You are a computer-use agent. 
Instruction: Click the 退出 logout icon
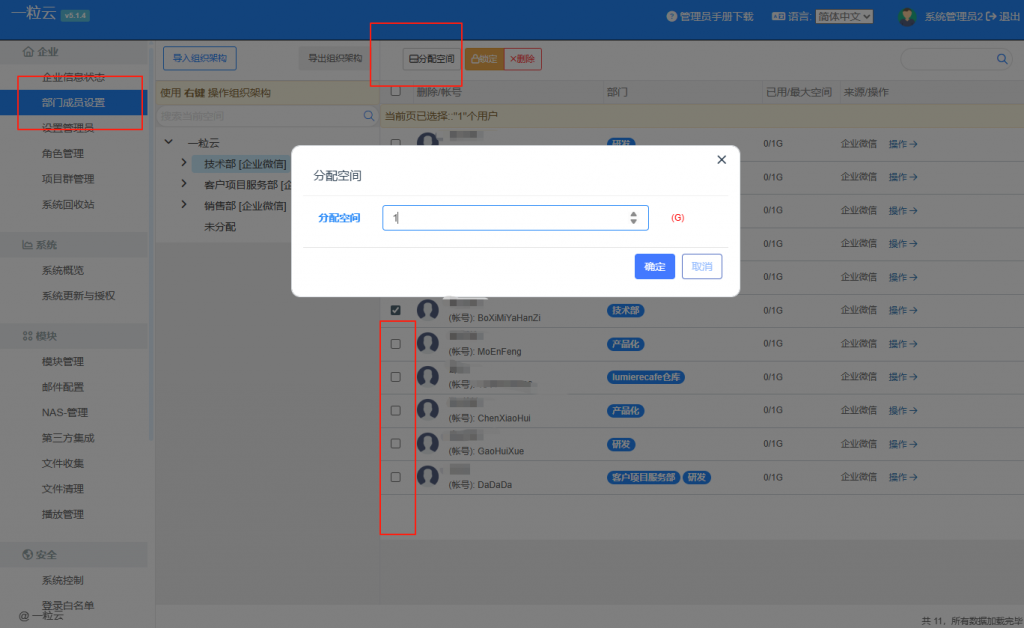(991, 17)
